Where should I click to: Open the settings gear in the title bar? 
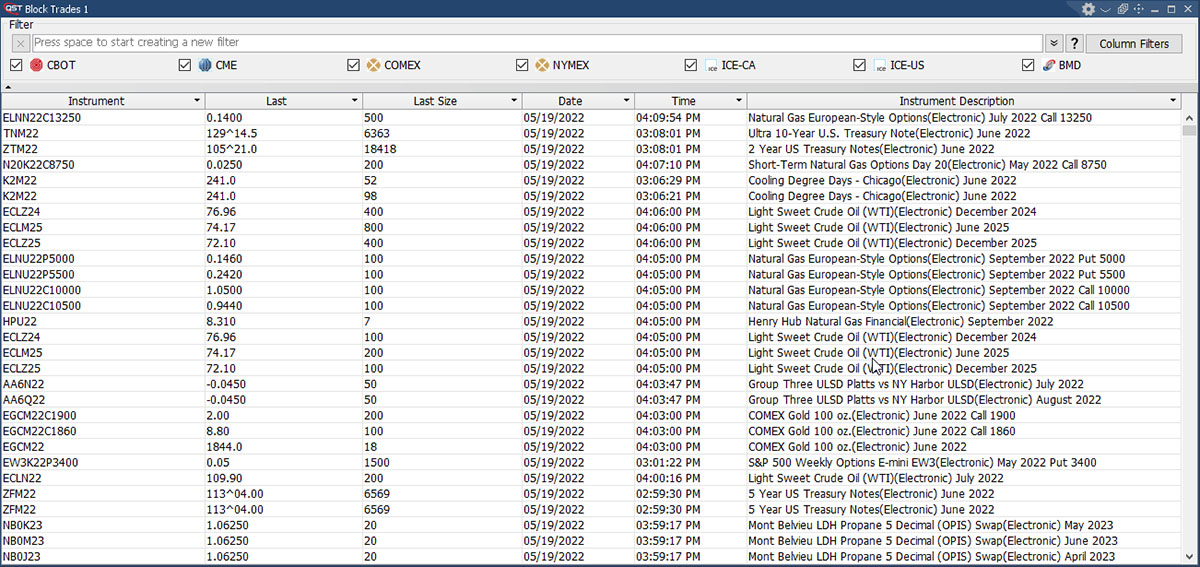[x=1088, y=9]
